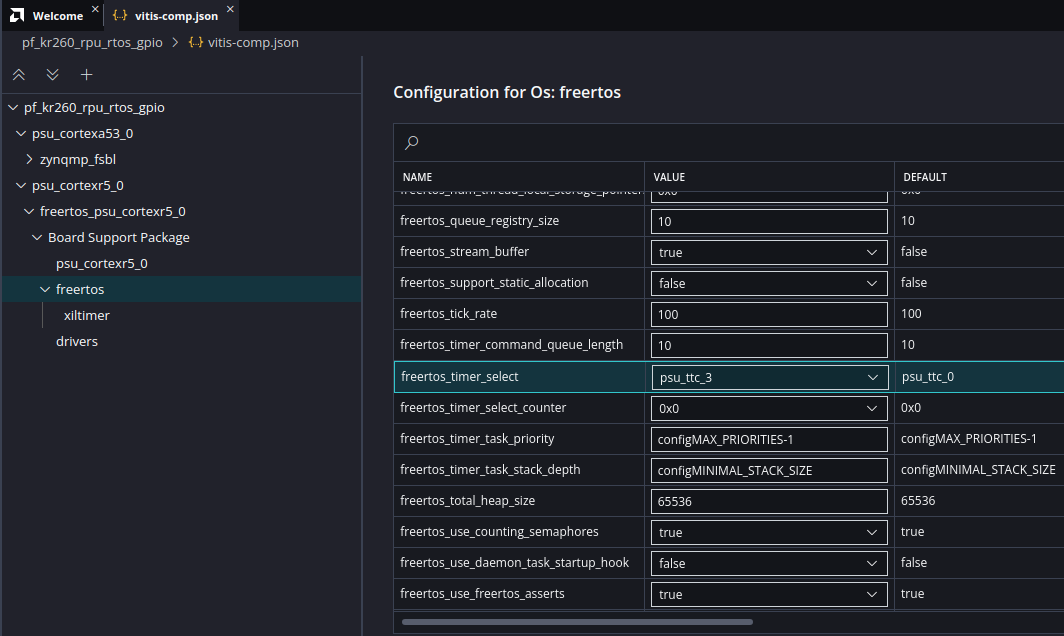Click the search magnifier icon
The height and width of the screenshot is (636, 1064).
coord(411,143)
